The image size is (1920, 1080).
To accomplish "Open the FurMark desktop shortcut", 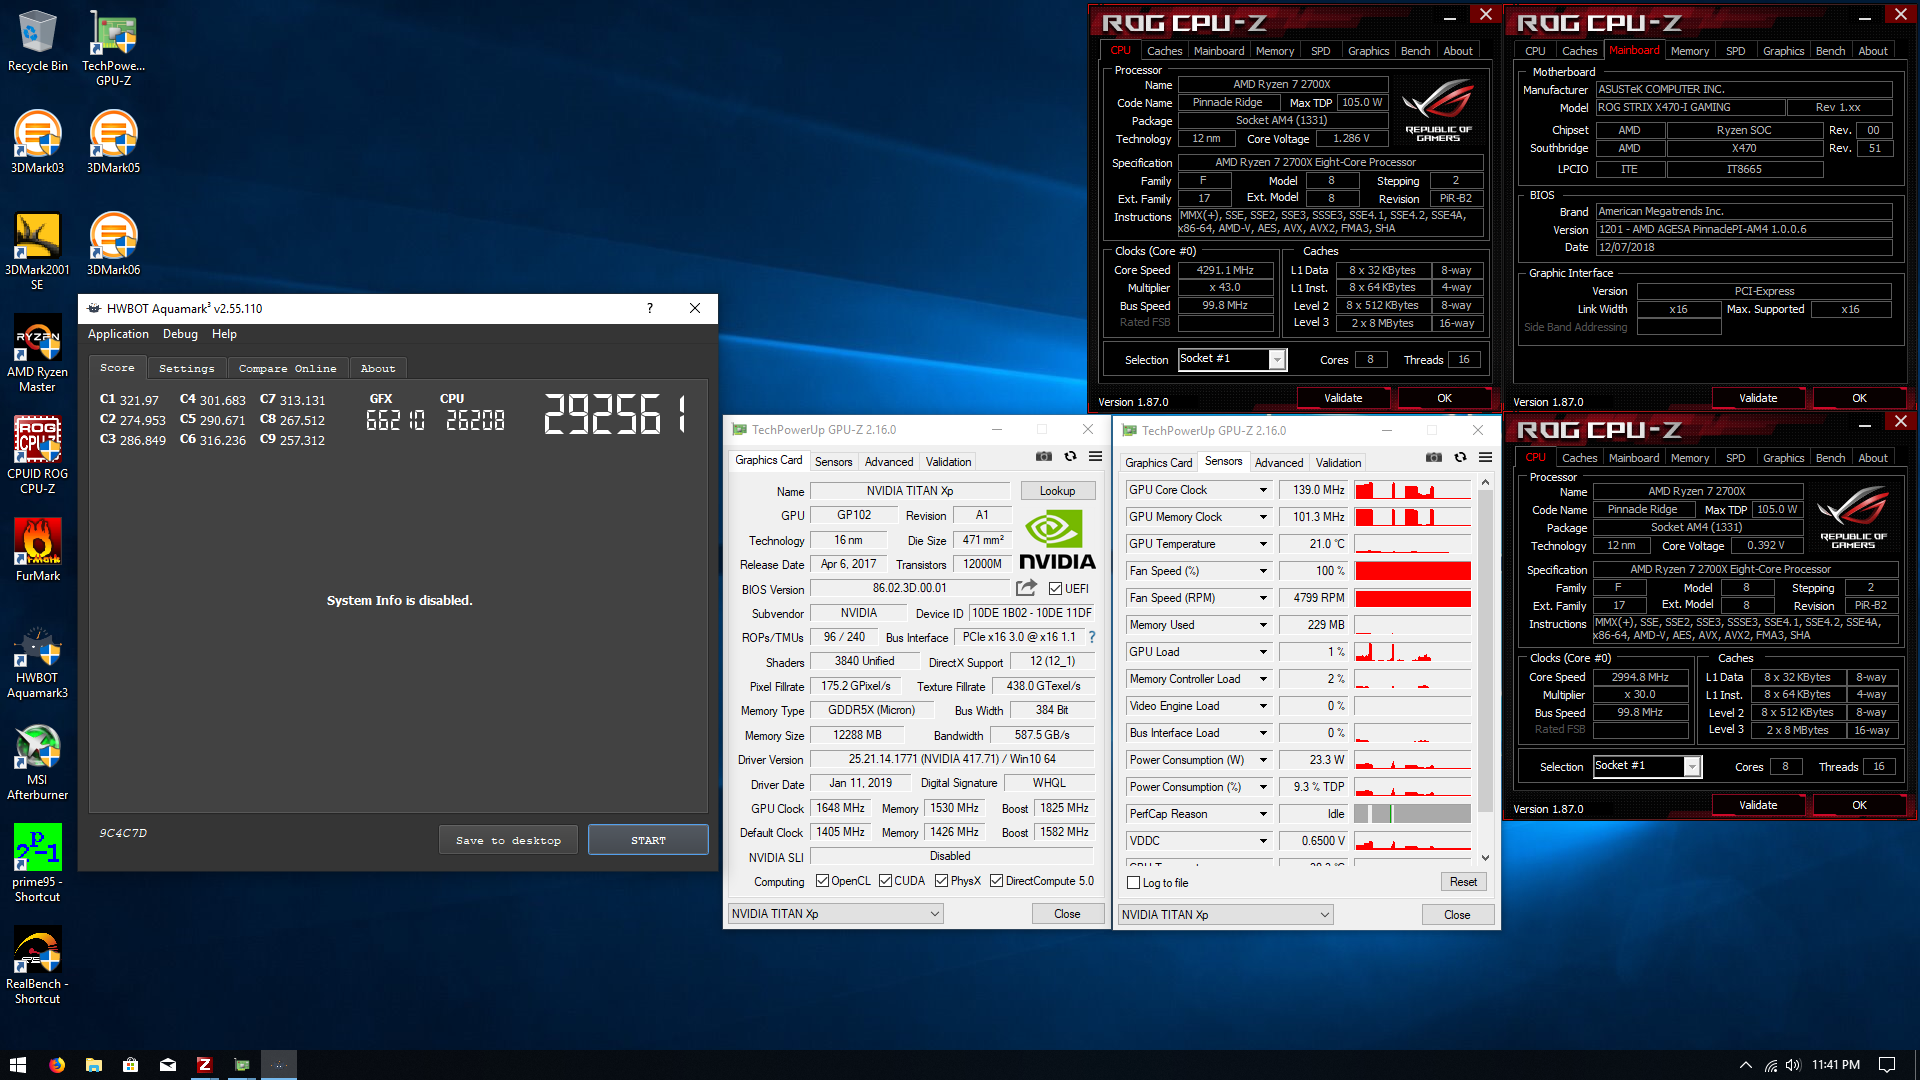I will pos(37,550).
